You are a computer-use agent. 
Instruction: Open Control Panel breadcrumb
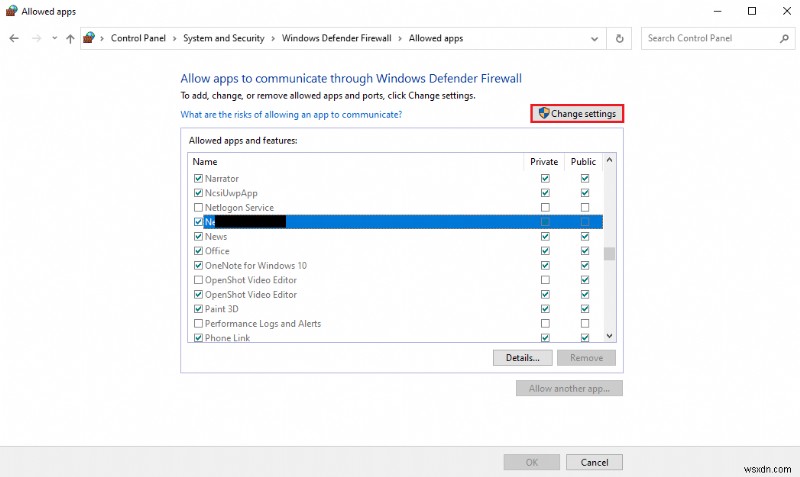(138, 38)
